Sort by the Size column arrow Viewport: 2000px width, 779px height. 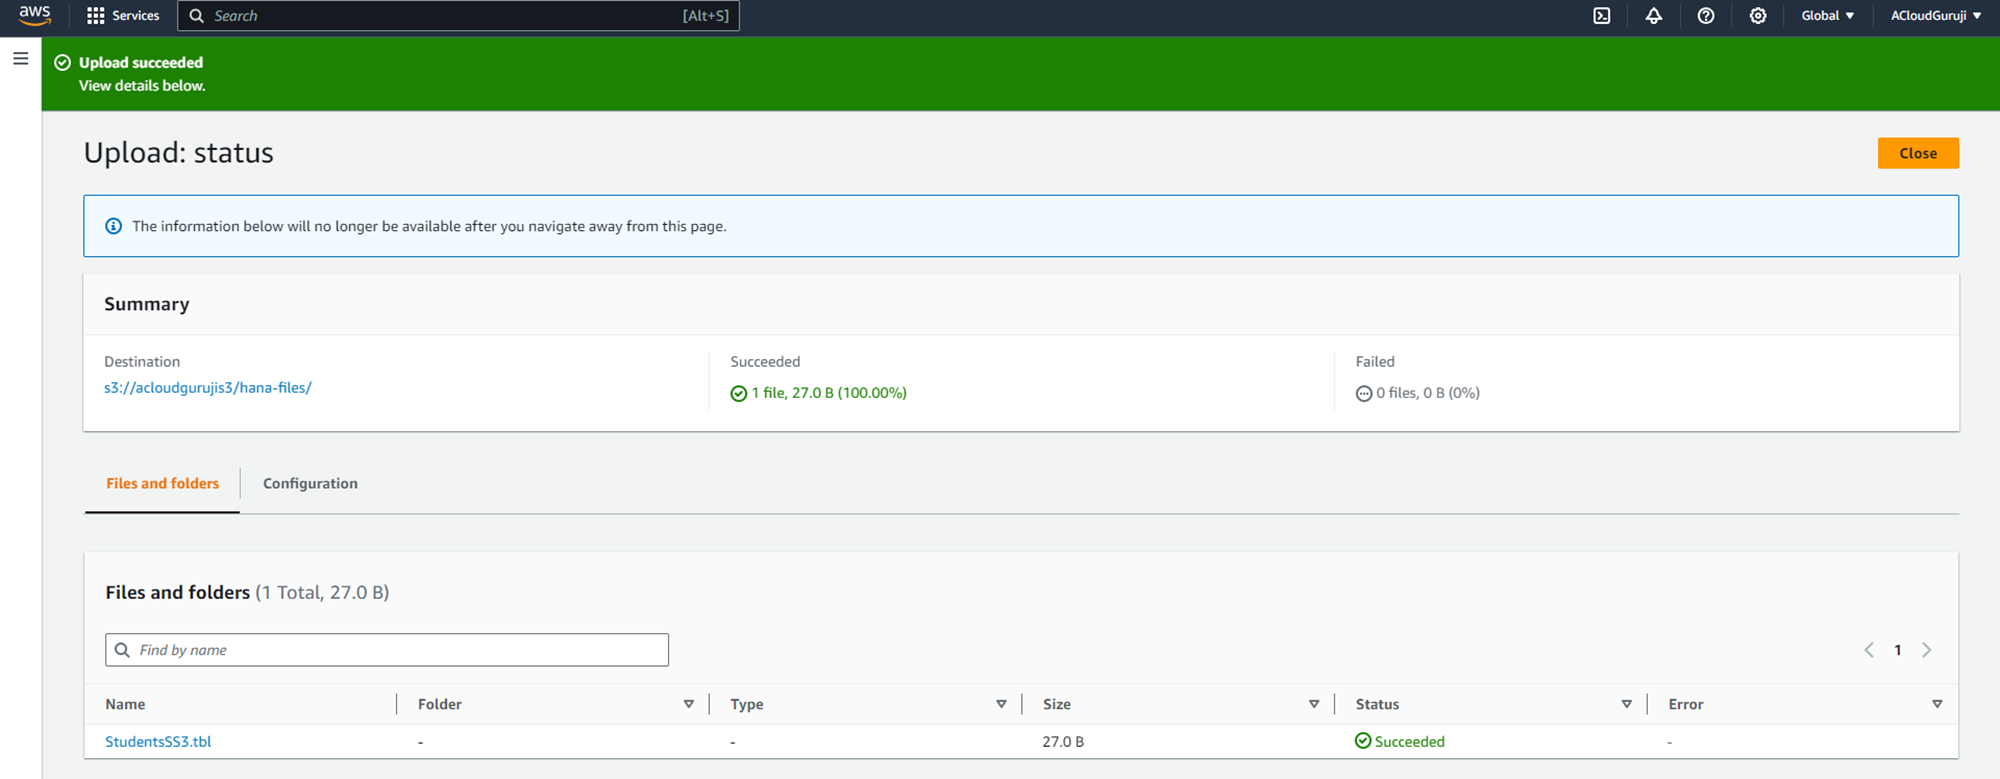(1313, 704)
